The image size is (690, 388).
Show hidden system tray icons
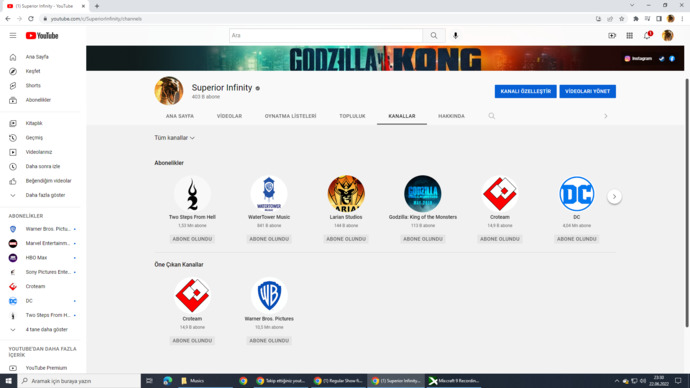pos(617,381)
